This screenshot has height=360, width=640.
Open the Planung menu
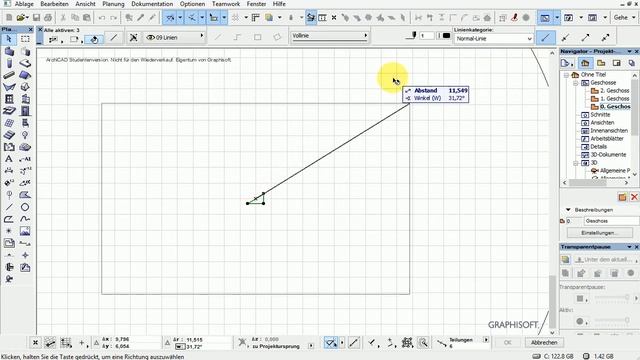click(113, 4)
